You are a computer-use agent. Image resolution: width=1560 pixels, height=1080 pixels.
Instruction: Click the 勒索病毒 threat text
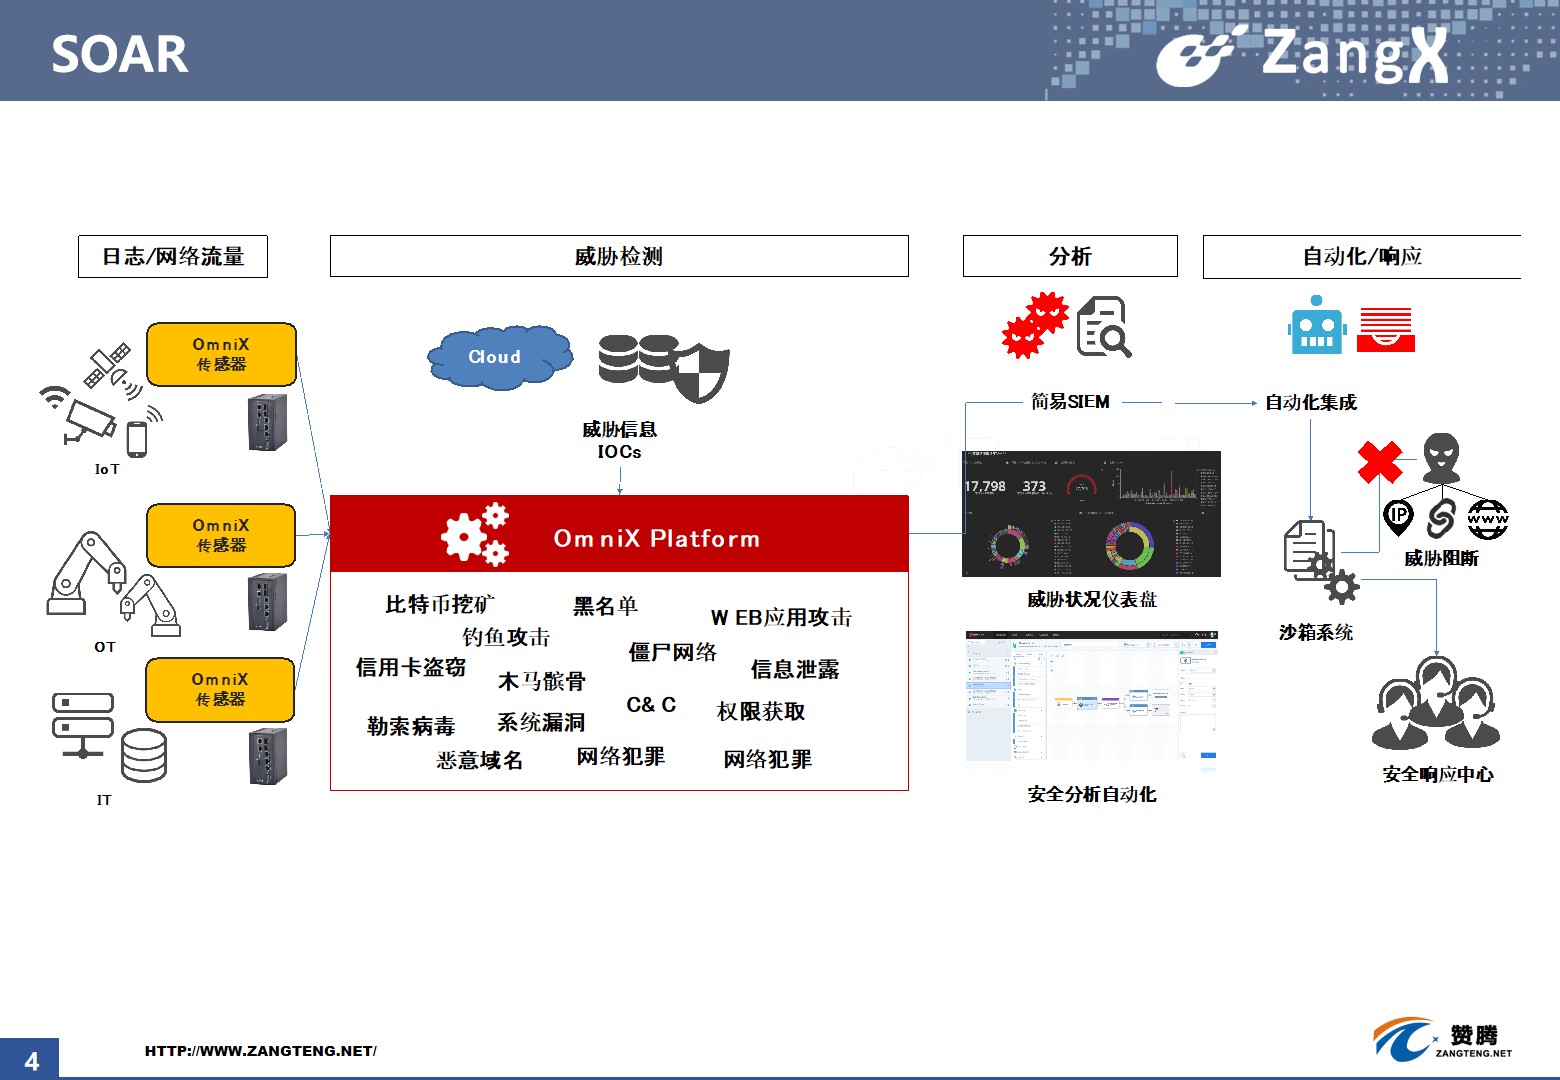[x=411, y=726]
